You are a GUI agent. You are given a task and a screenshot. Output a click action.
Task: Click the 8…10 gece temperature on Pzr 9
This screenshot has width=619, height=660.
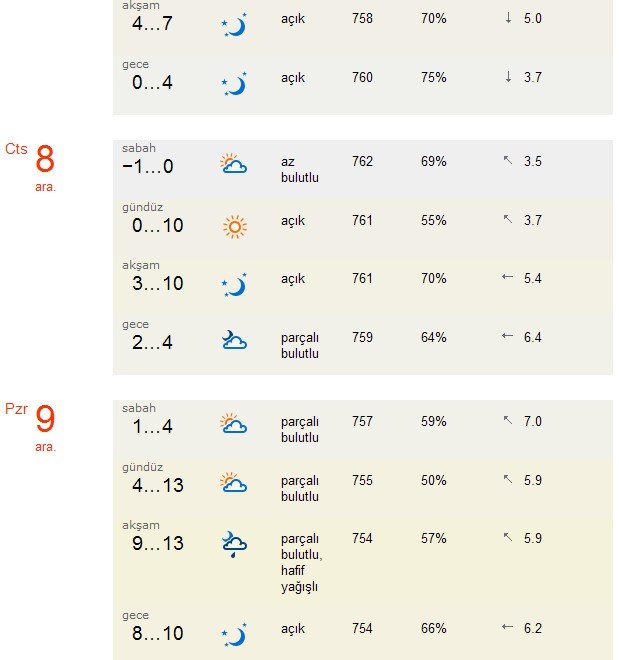point(158,633)
